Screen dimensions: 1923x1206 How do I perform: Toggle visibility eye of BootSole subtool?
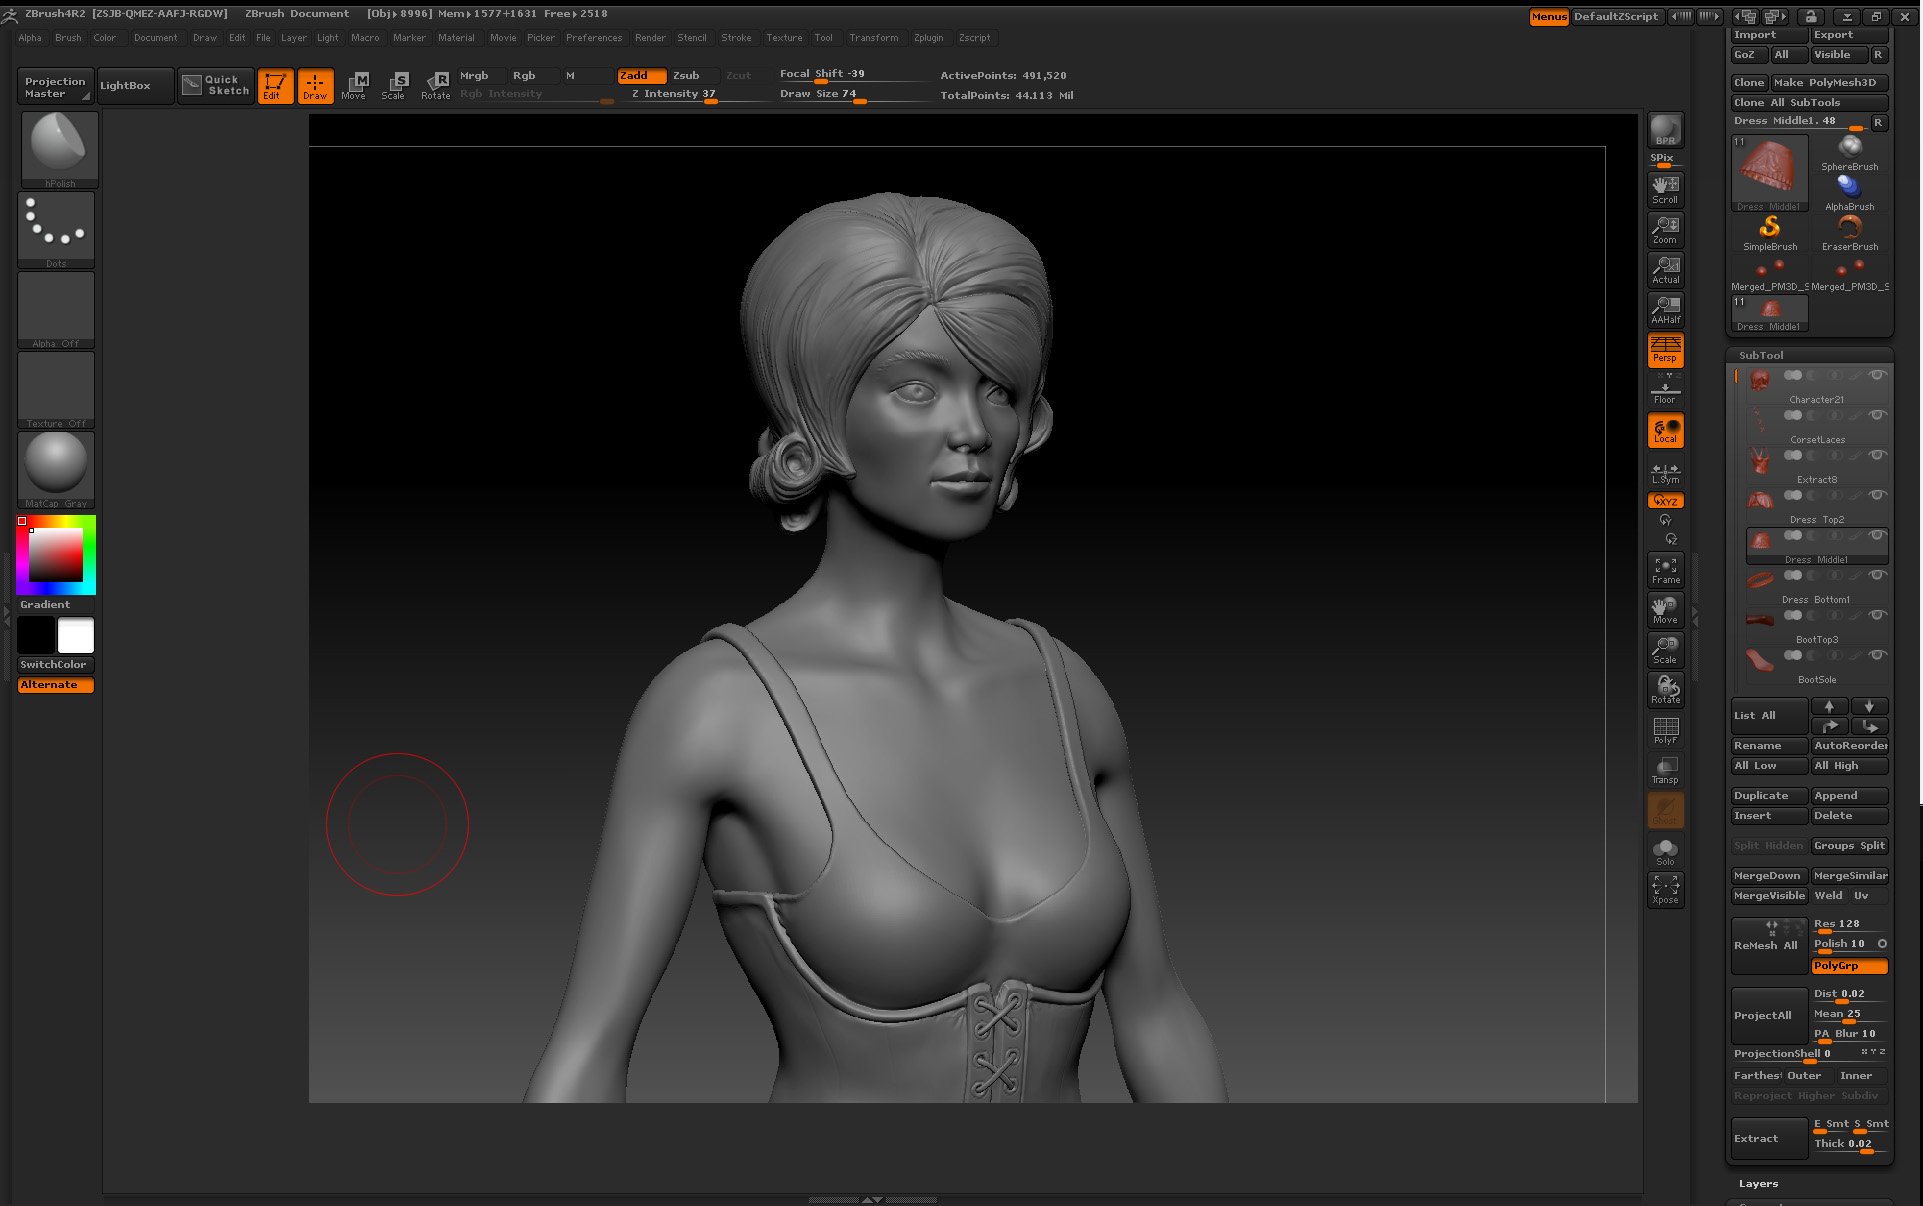[x=1877, y=655]
